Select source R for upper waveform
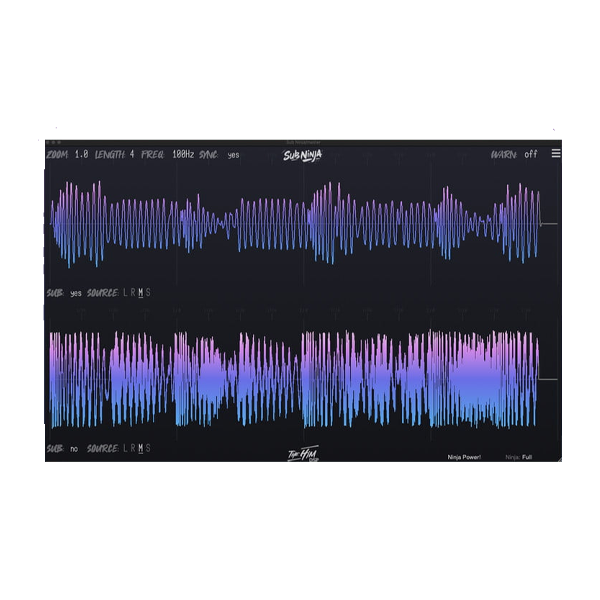Viewport: 600px width, 600px height. tap(133, 293)
